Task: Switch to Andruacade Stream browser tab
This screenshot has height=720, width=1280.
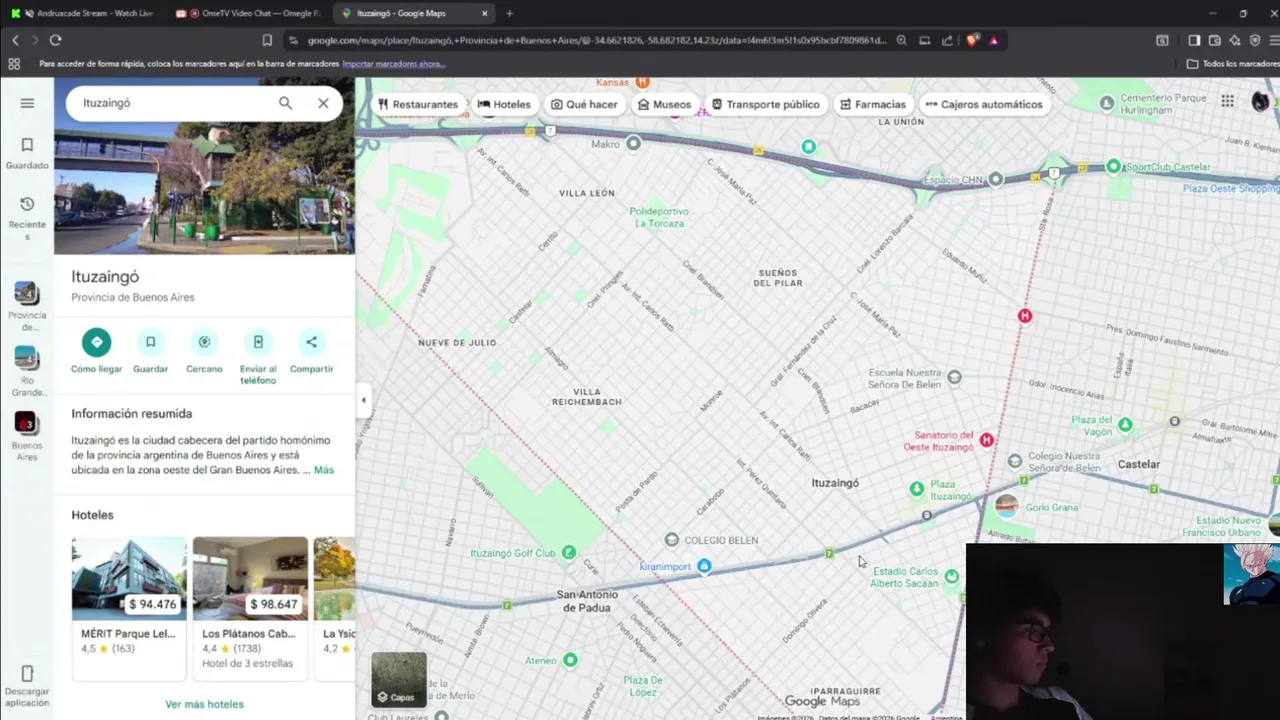Action: [85, 13]
